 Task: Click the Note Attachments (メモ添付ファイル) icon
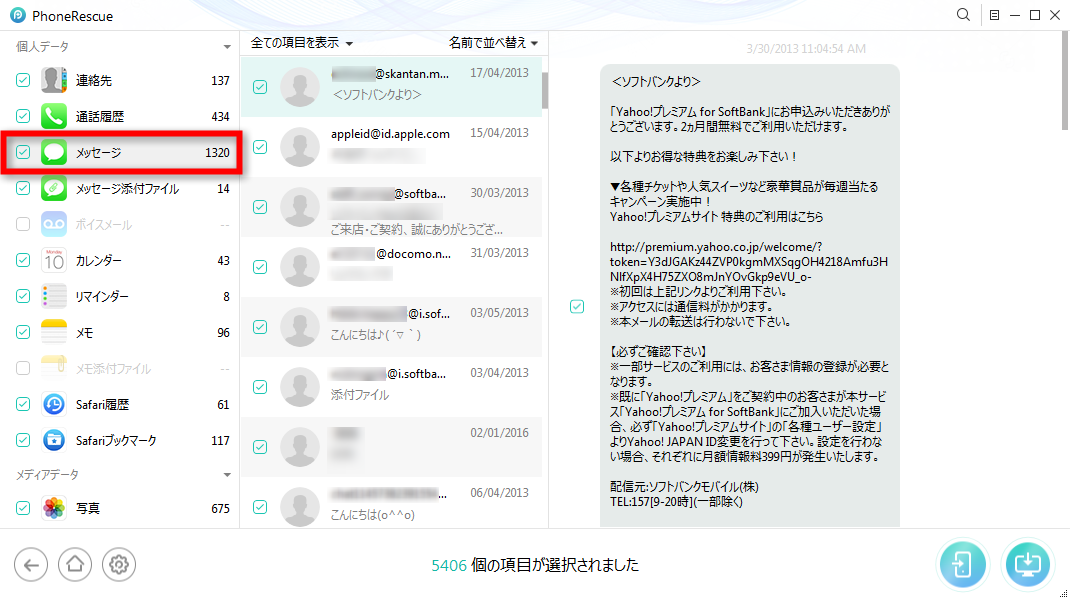point(54,369)
